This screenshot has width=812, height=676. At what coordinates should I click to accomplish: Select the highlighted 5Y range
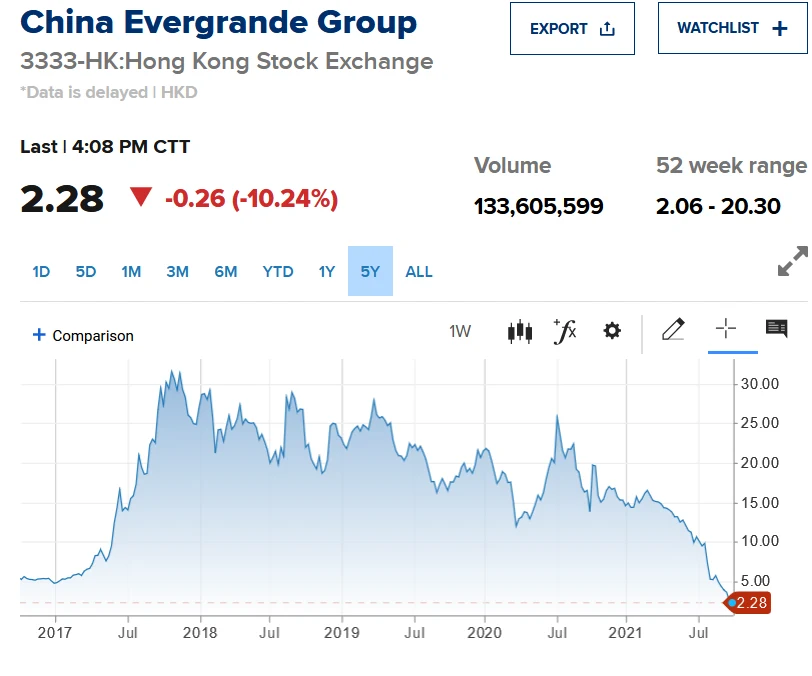(370, 272)
